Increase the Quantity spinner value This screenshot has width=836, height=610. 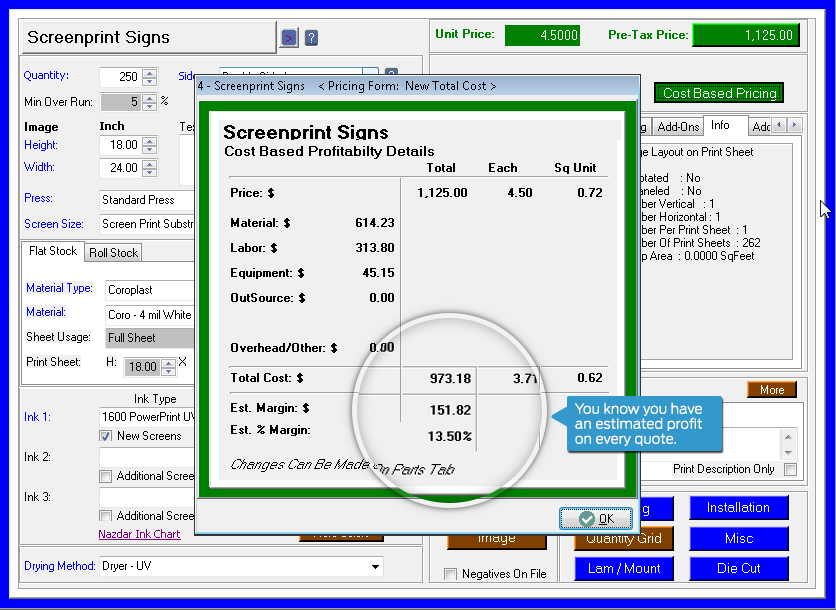click(x=149, y=72)
